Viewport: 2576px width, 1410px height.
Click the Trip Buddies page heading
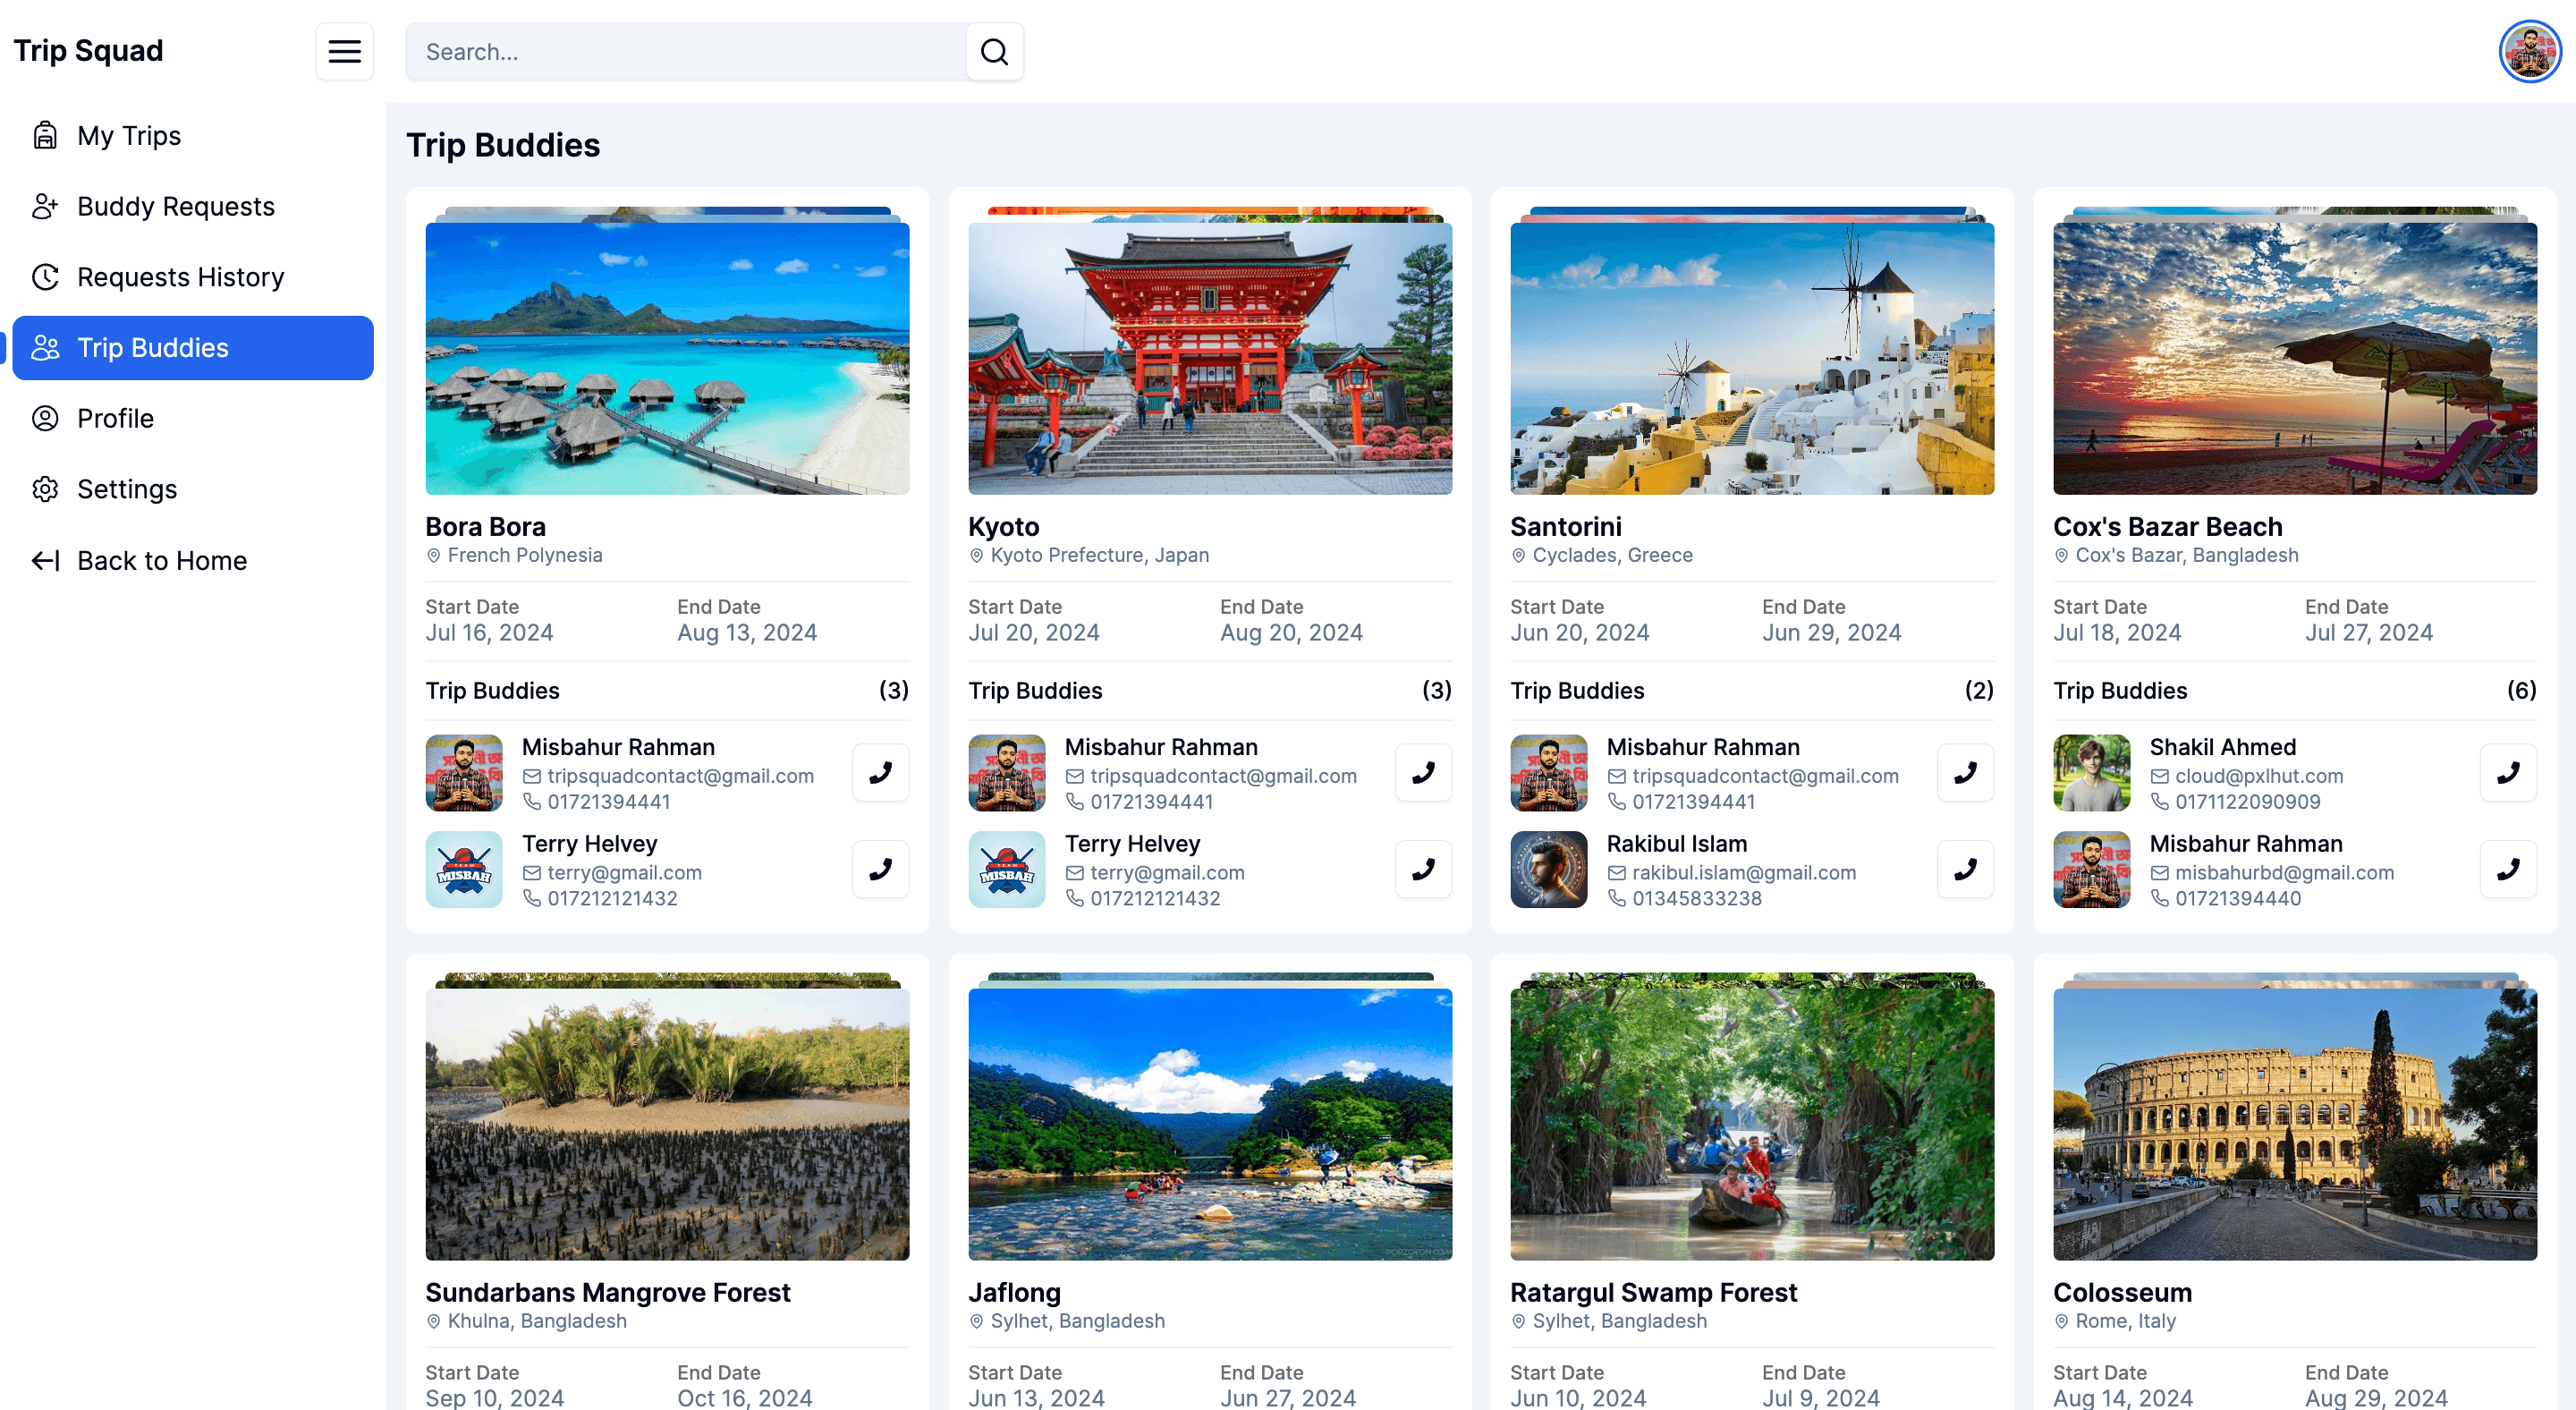[503, 145]
